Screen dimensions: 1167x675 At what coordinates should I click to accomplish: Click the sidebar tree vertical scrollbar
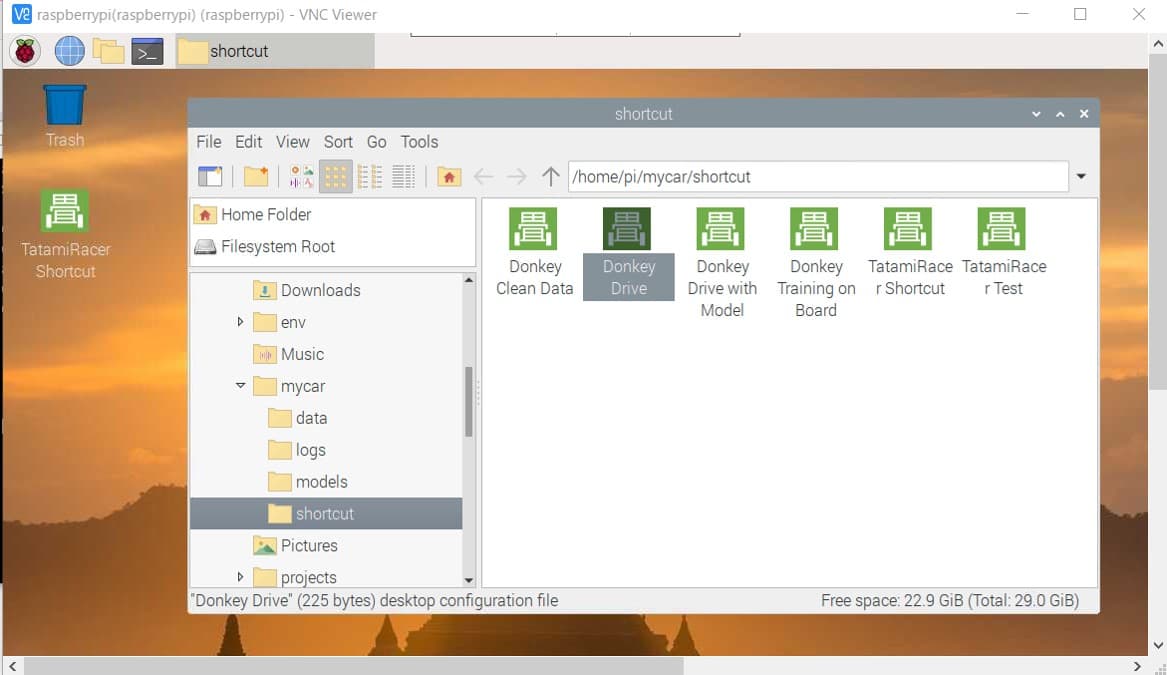pos(469,402)
